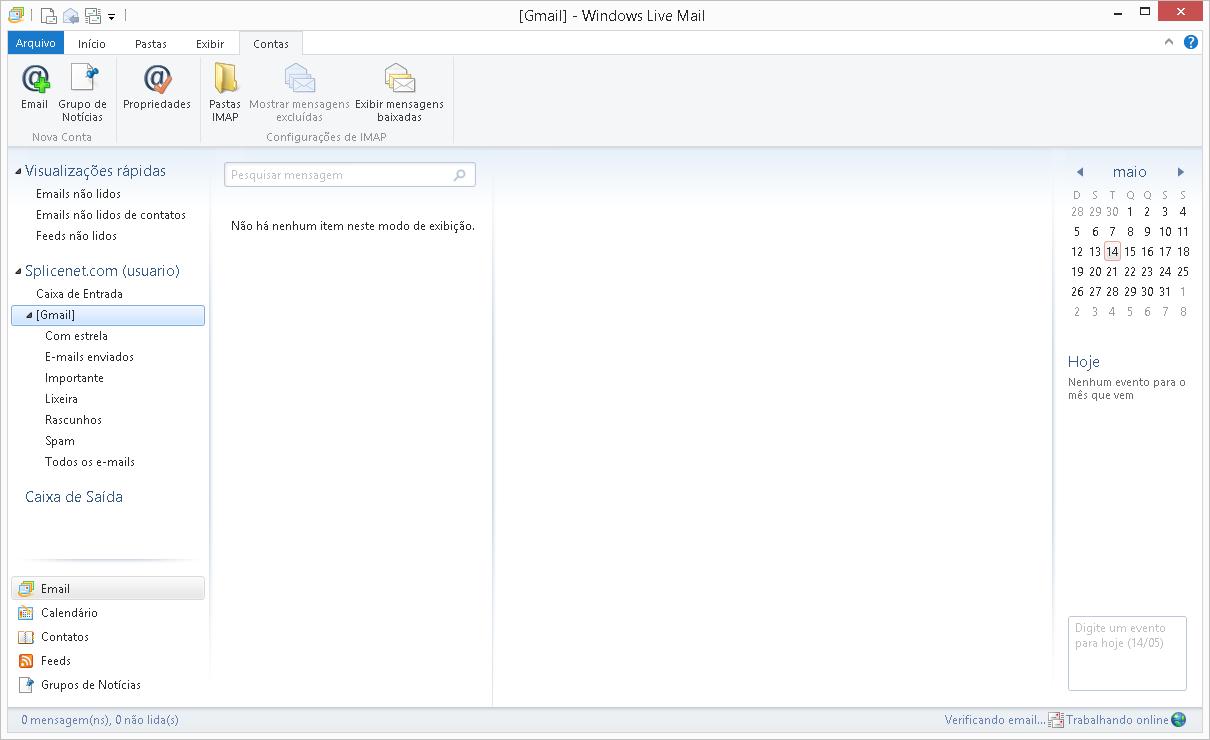Click the reply quick access icon
The height and width of the screenshot is (740, 1210).
71,16
